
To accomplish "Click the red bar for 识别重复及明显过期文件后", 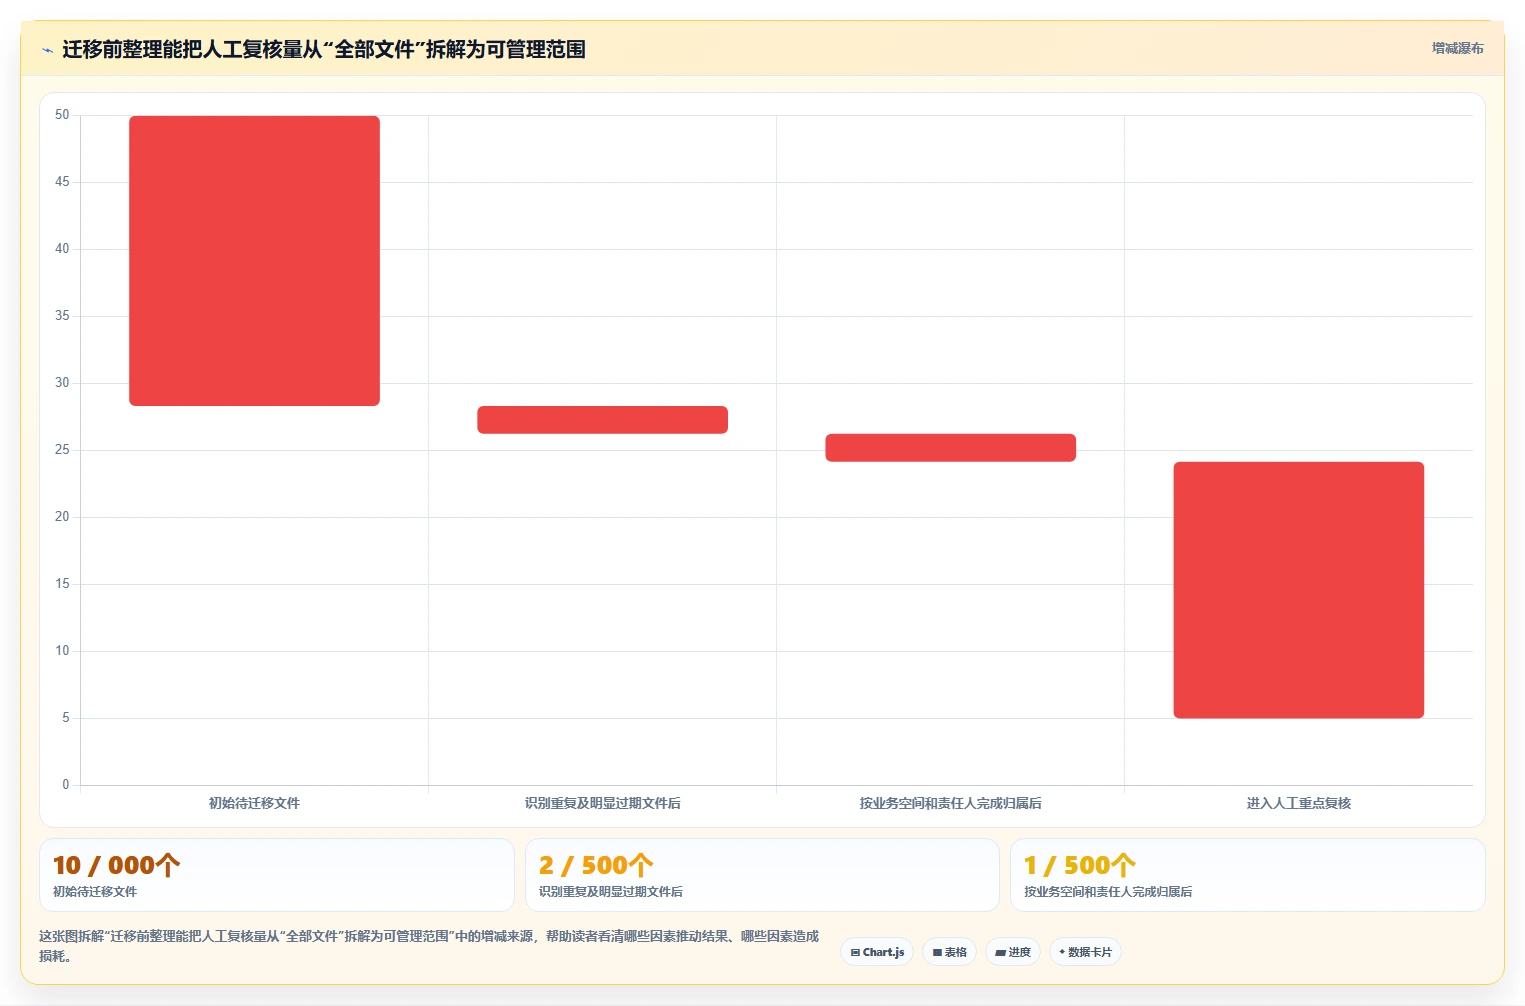I will [602, 420].
